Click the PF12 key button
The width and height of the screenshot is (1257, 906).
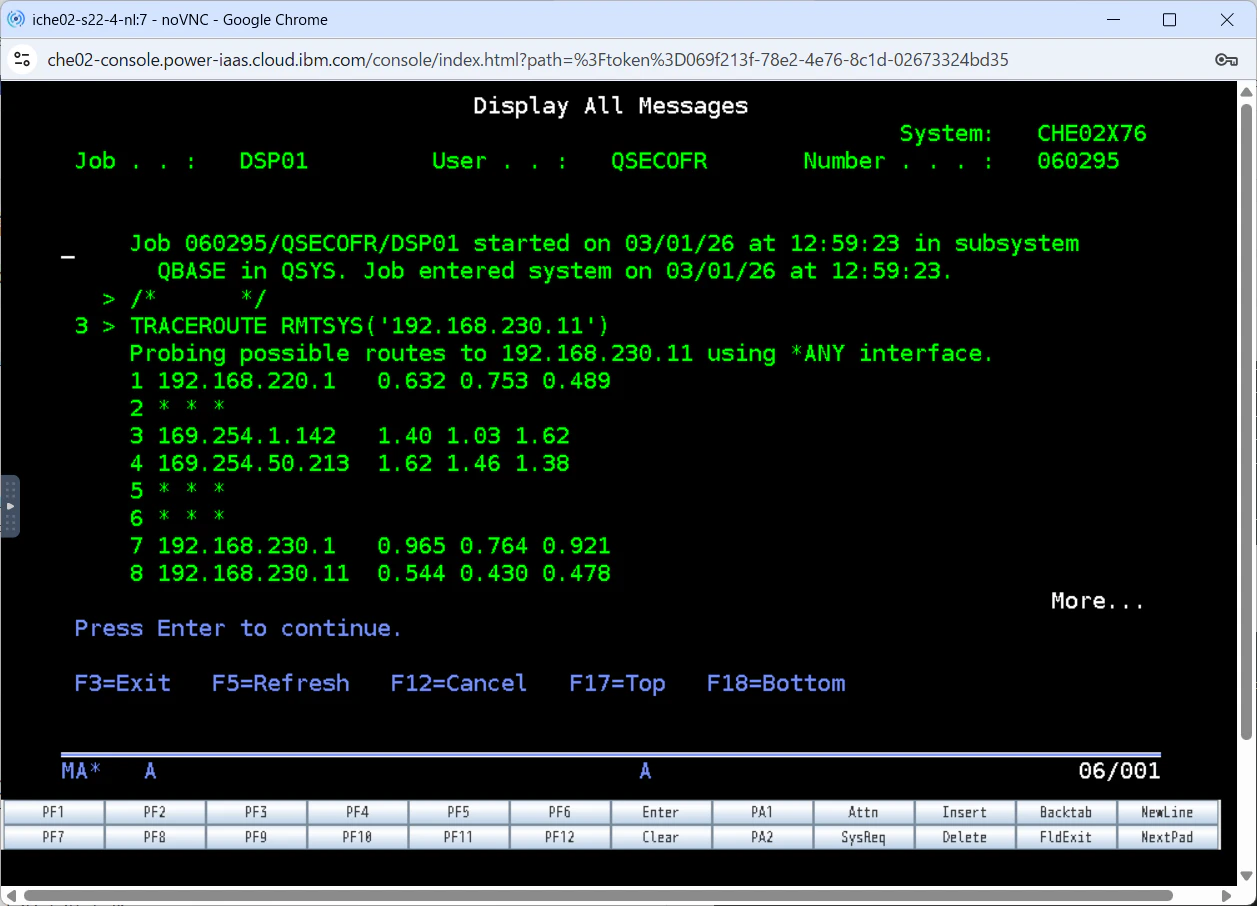coord(560,837)
